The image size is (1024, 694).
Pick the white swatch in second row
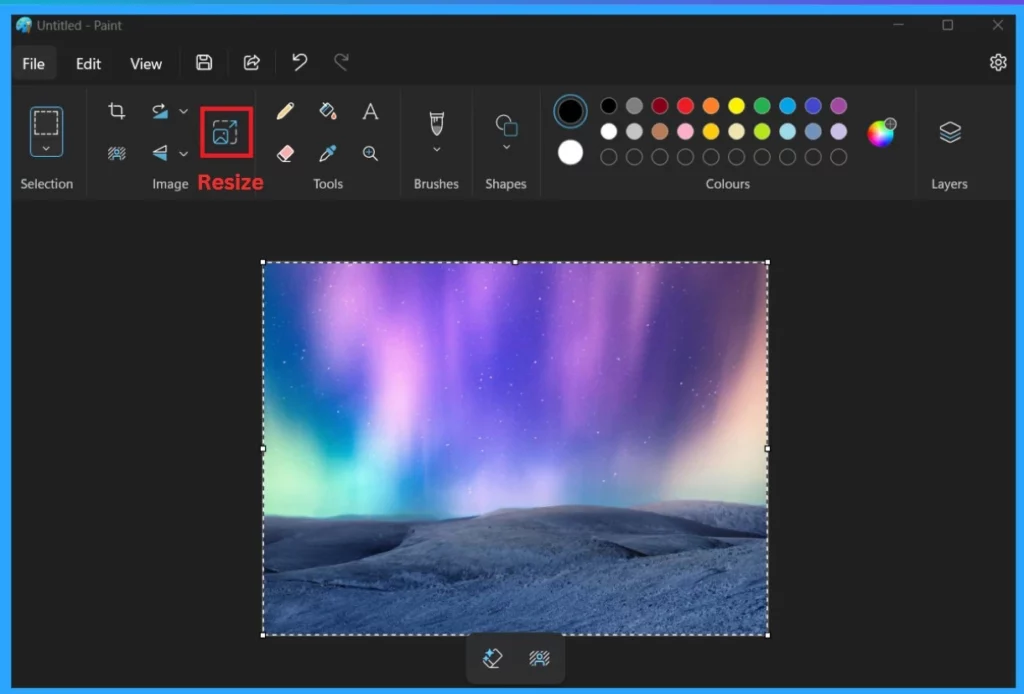point(609,131)
